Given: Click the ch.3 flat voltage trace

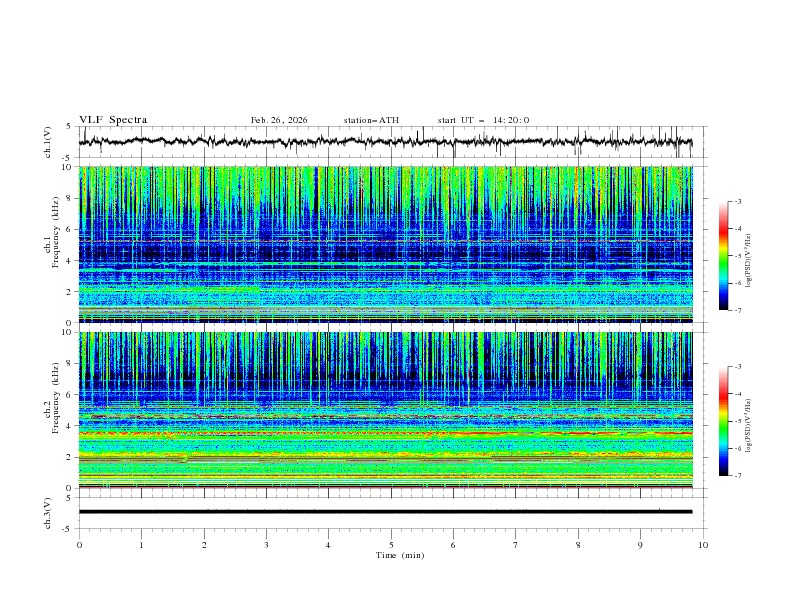Looking at the screenshot, I should [x=385, y=512].
